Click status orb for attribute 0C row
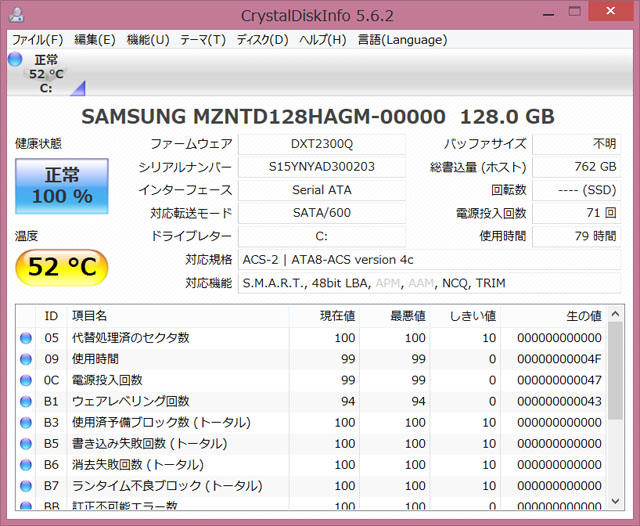 26,380
